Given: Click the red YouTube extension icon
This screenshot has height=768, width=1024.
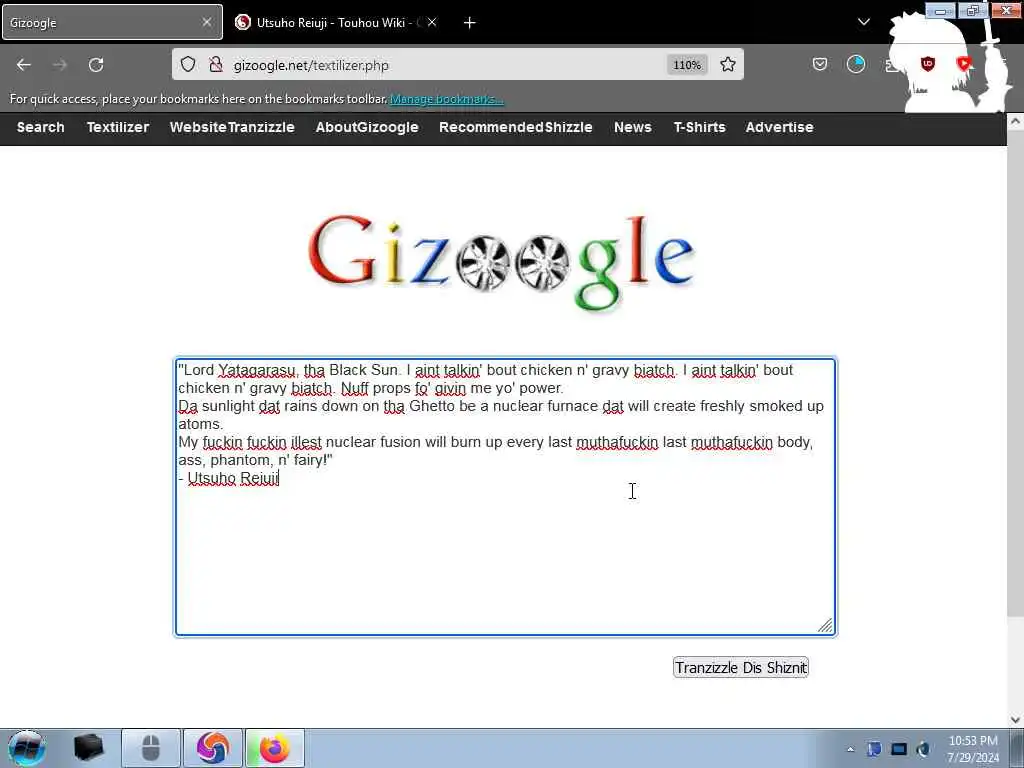Looking at the screenshot, I should [963, 64].
